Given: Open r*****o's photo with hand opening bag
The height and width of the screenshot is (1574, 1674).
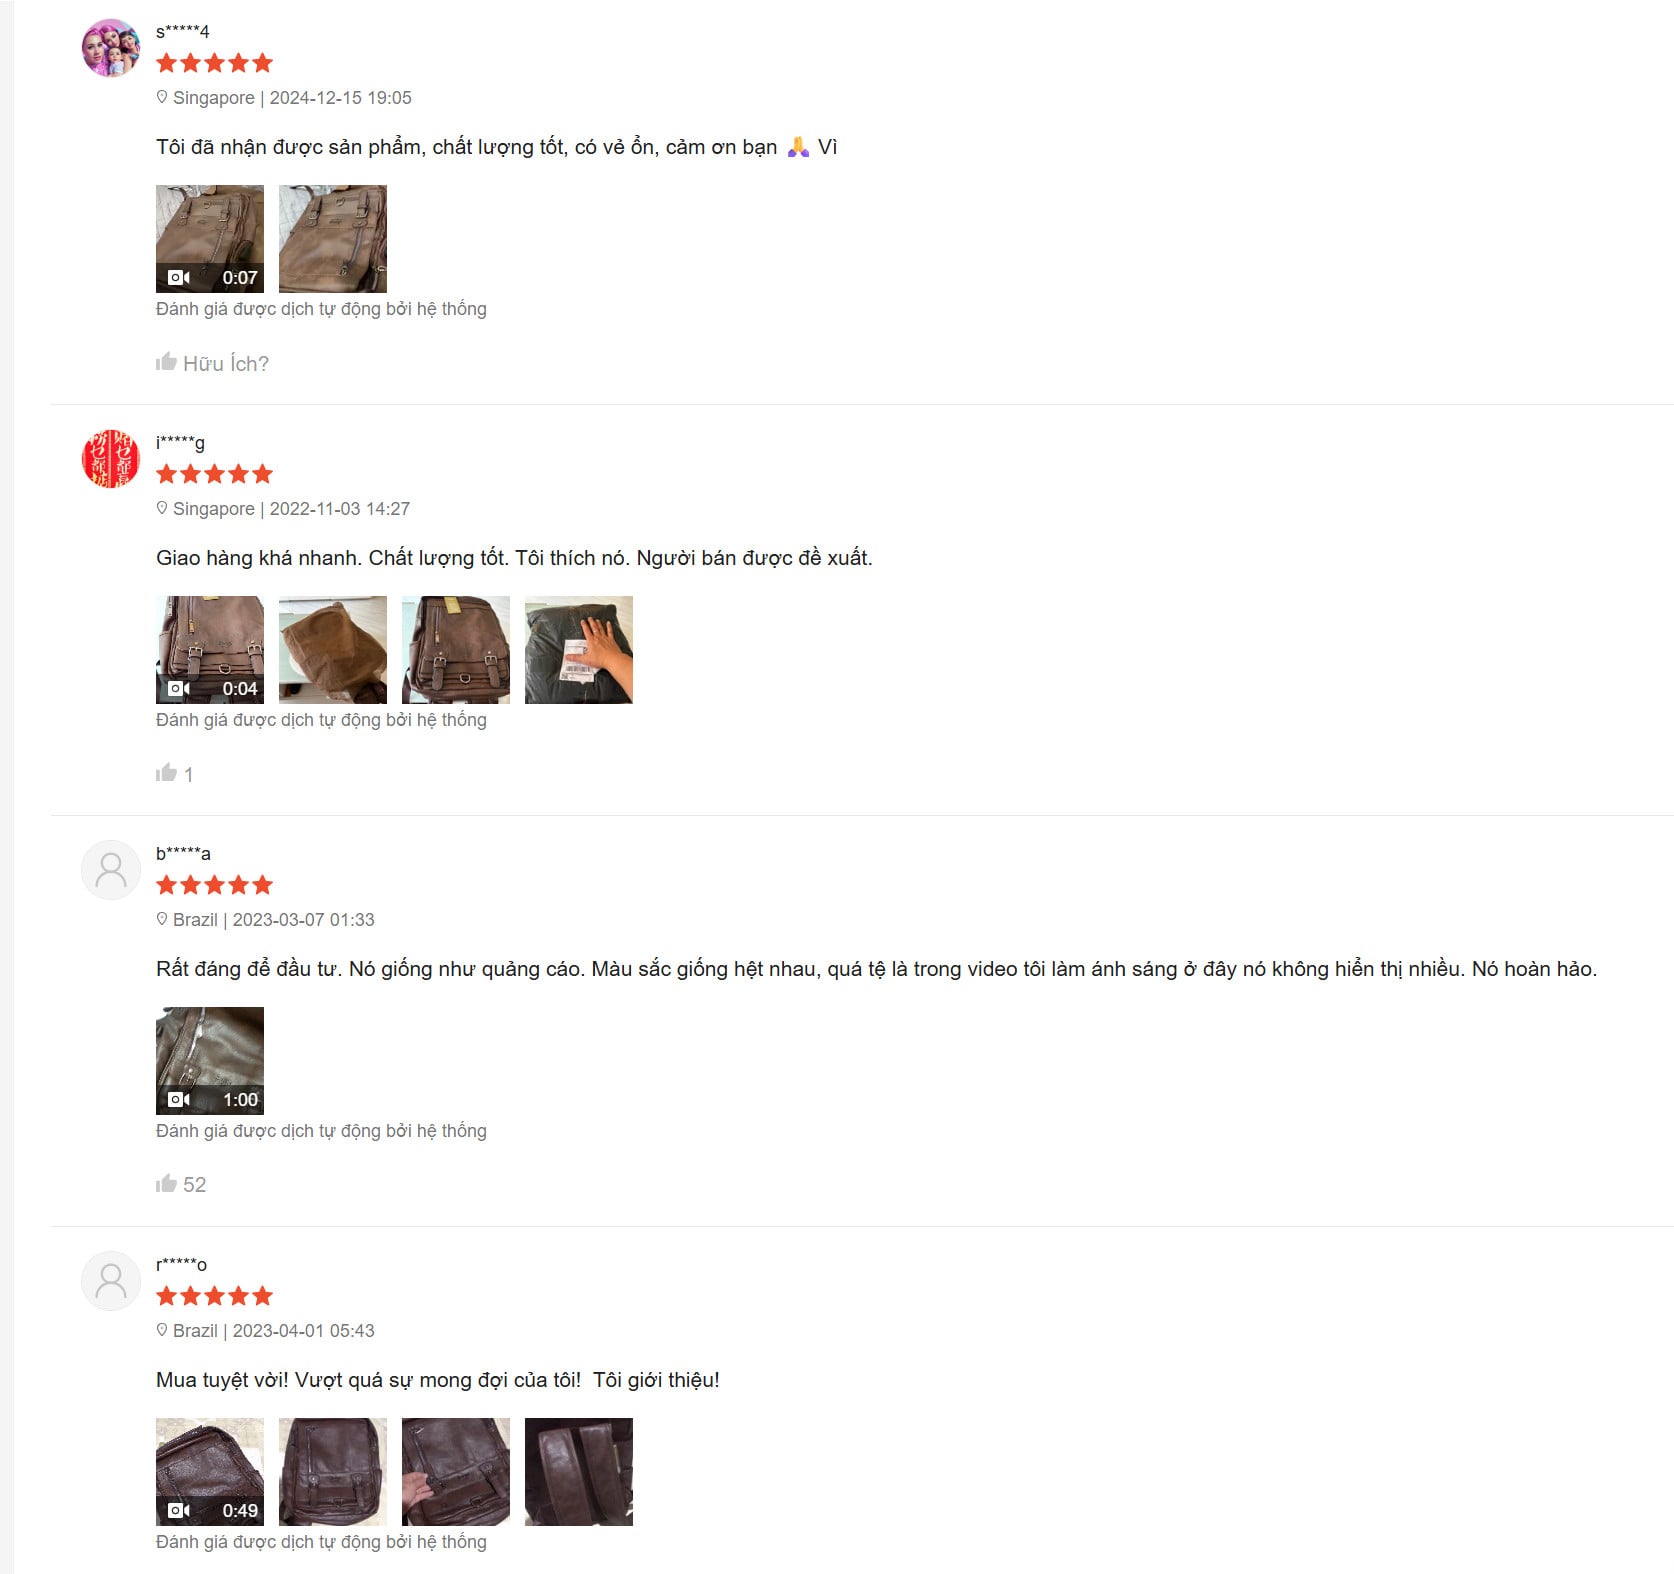Looking at the screenshot, I should tap(456, 1472).
